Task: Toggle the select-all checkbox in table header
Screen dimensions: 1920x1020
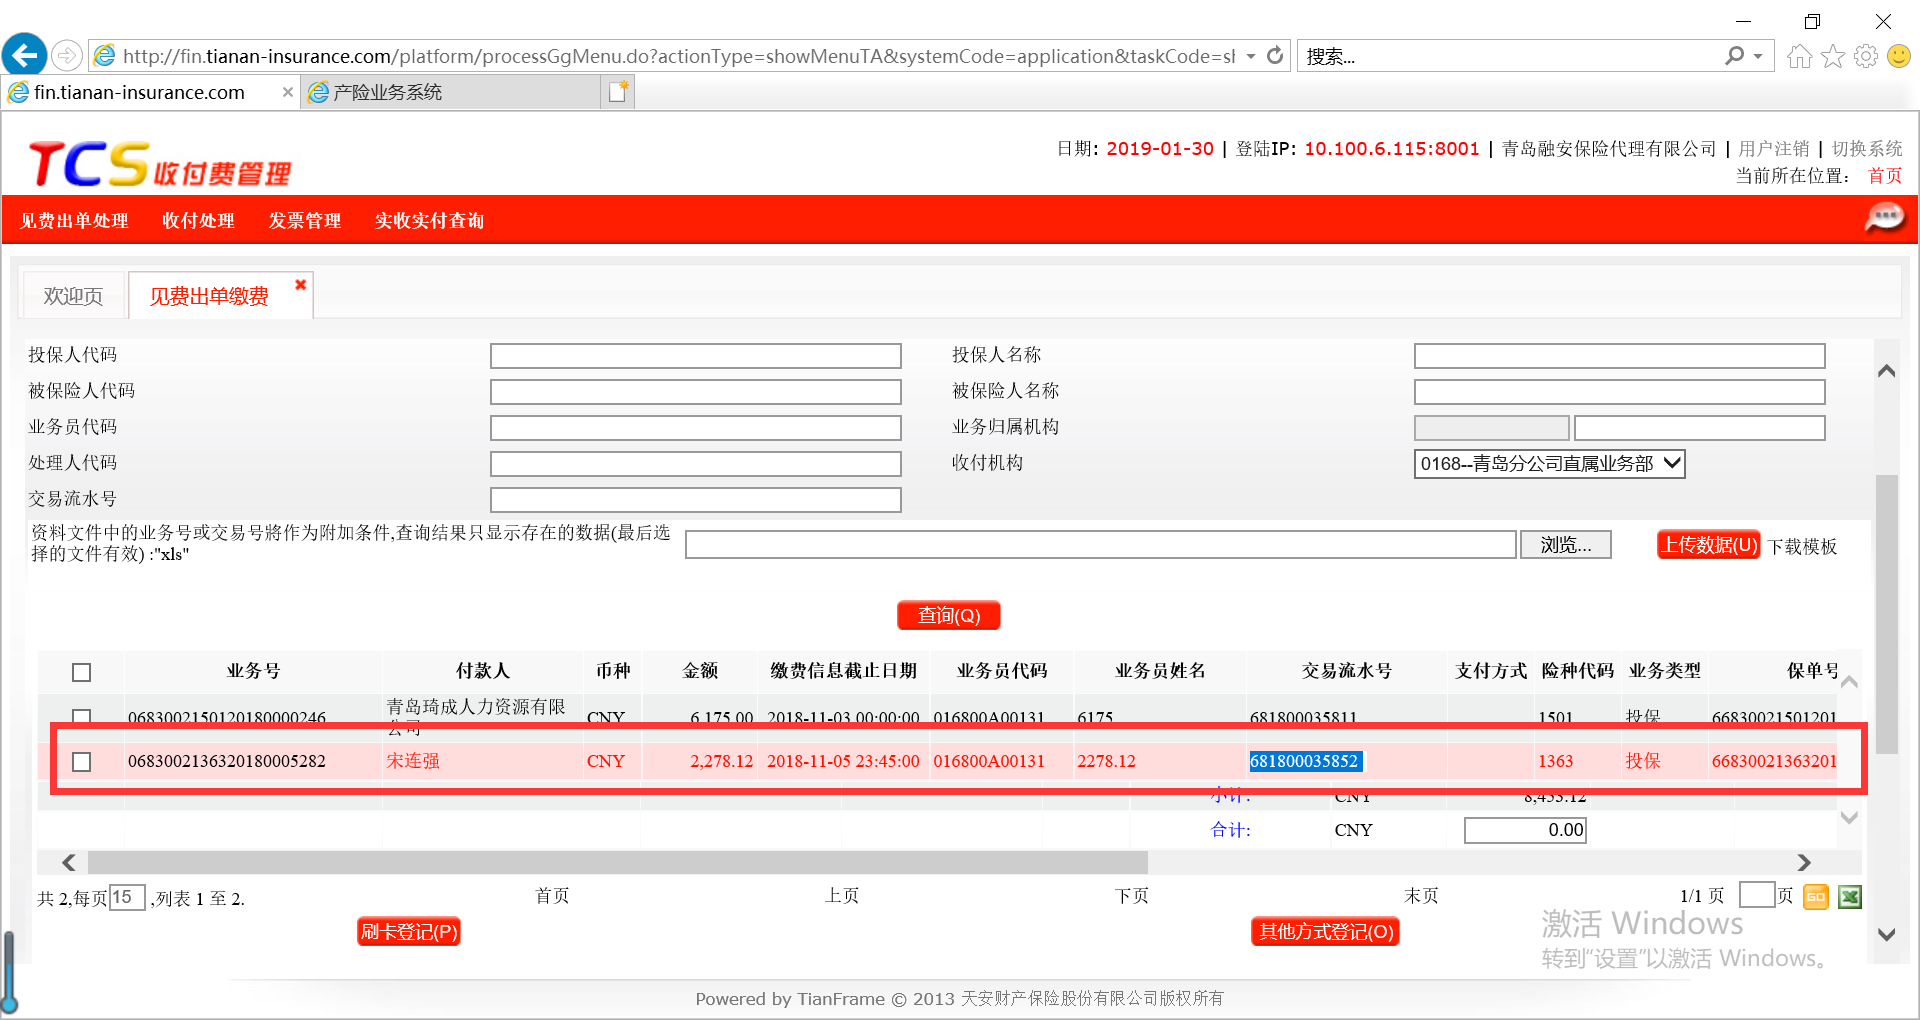Action: click(82, 672)
